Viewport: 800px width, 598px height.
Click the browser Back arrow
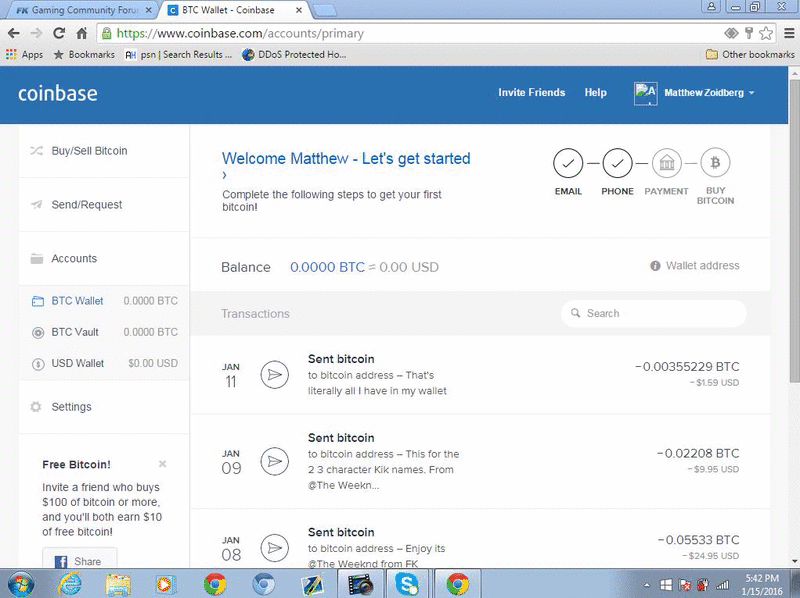point(14,34)
